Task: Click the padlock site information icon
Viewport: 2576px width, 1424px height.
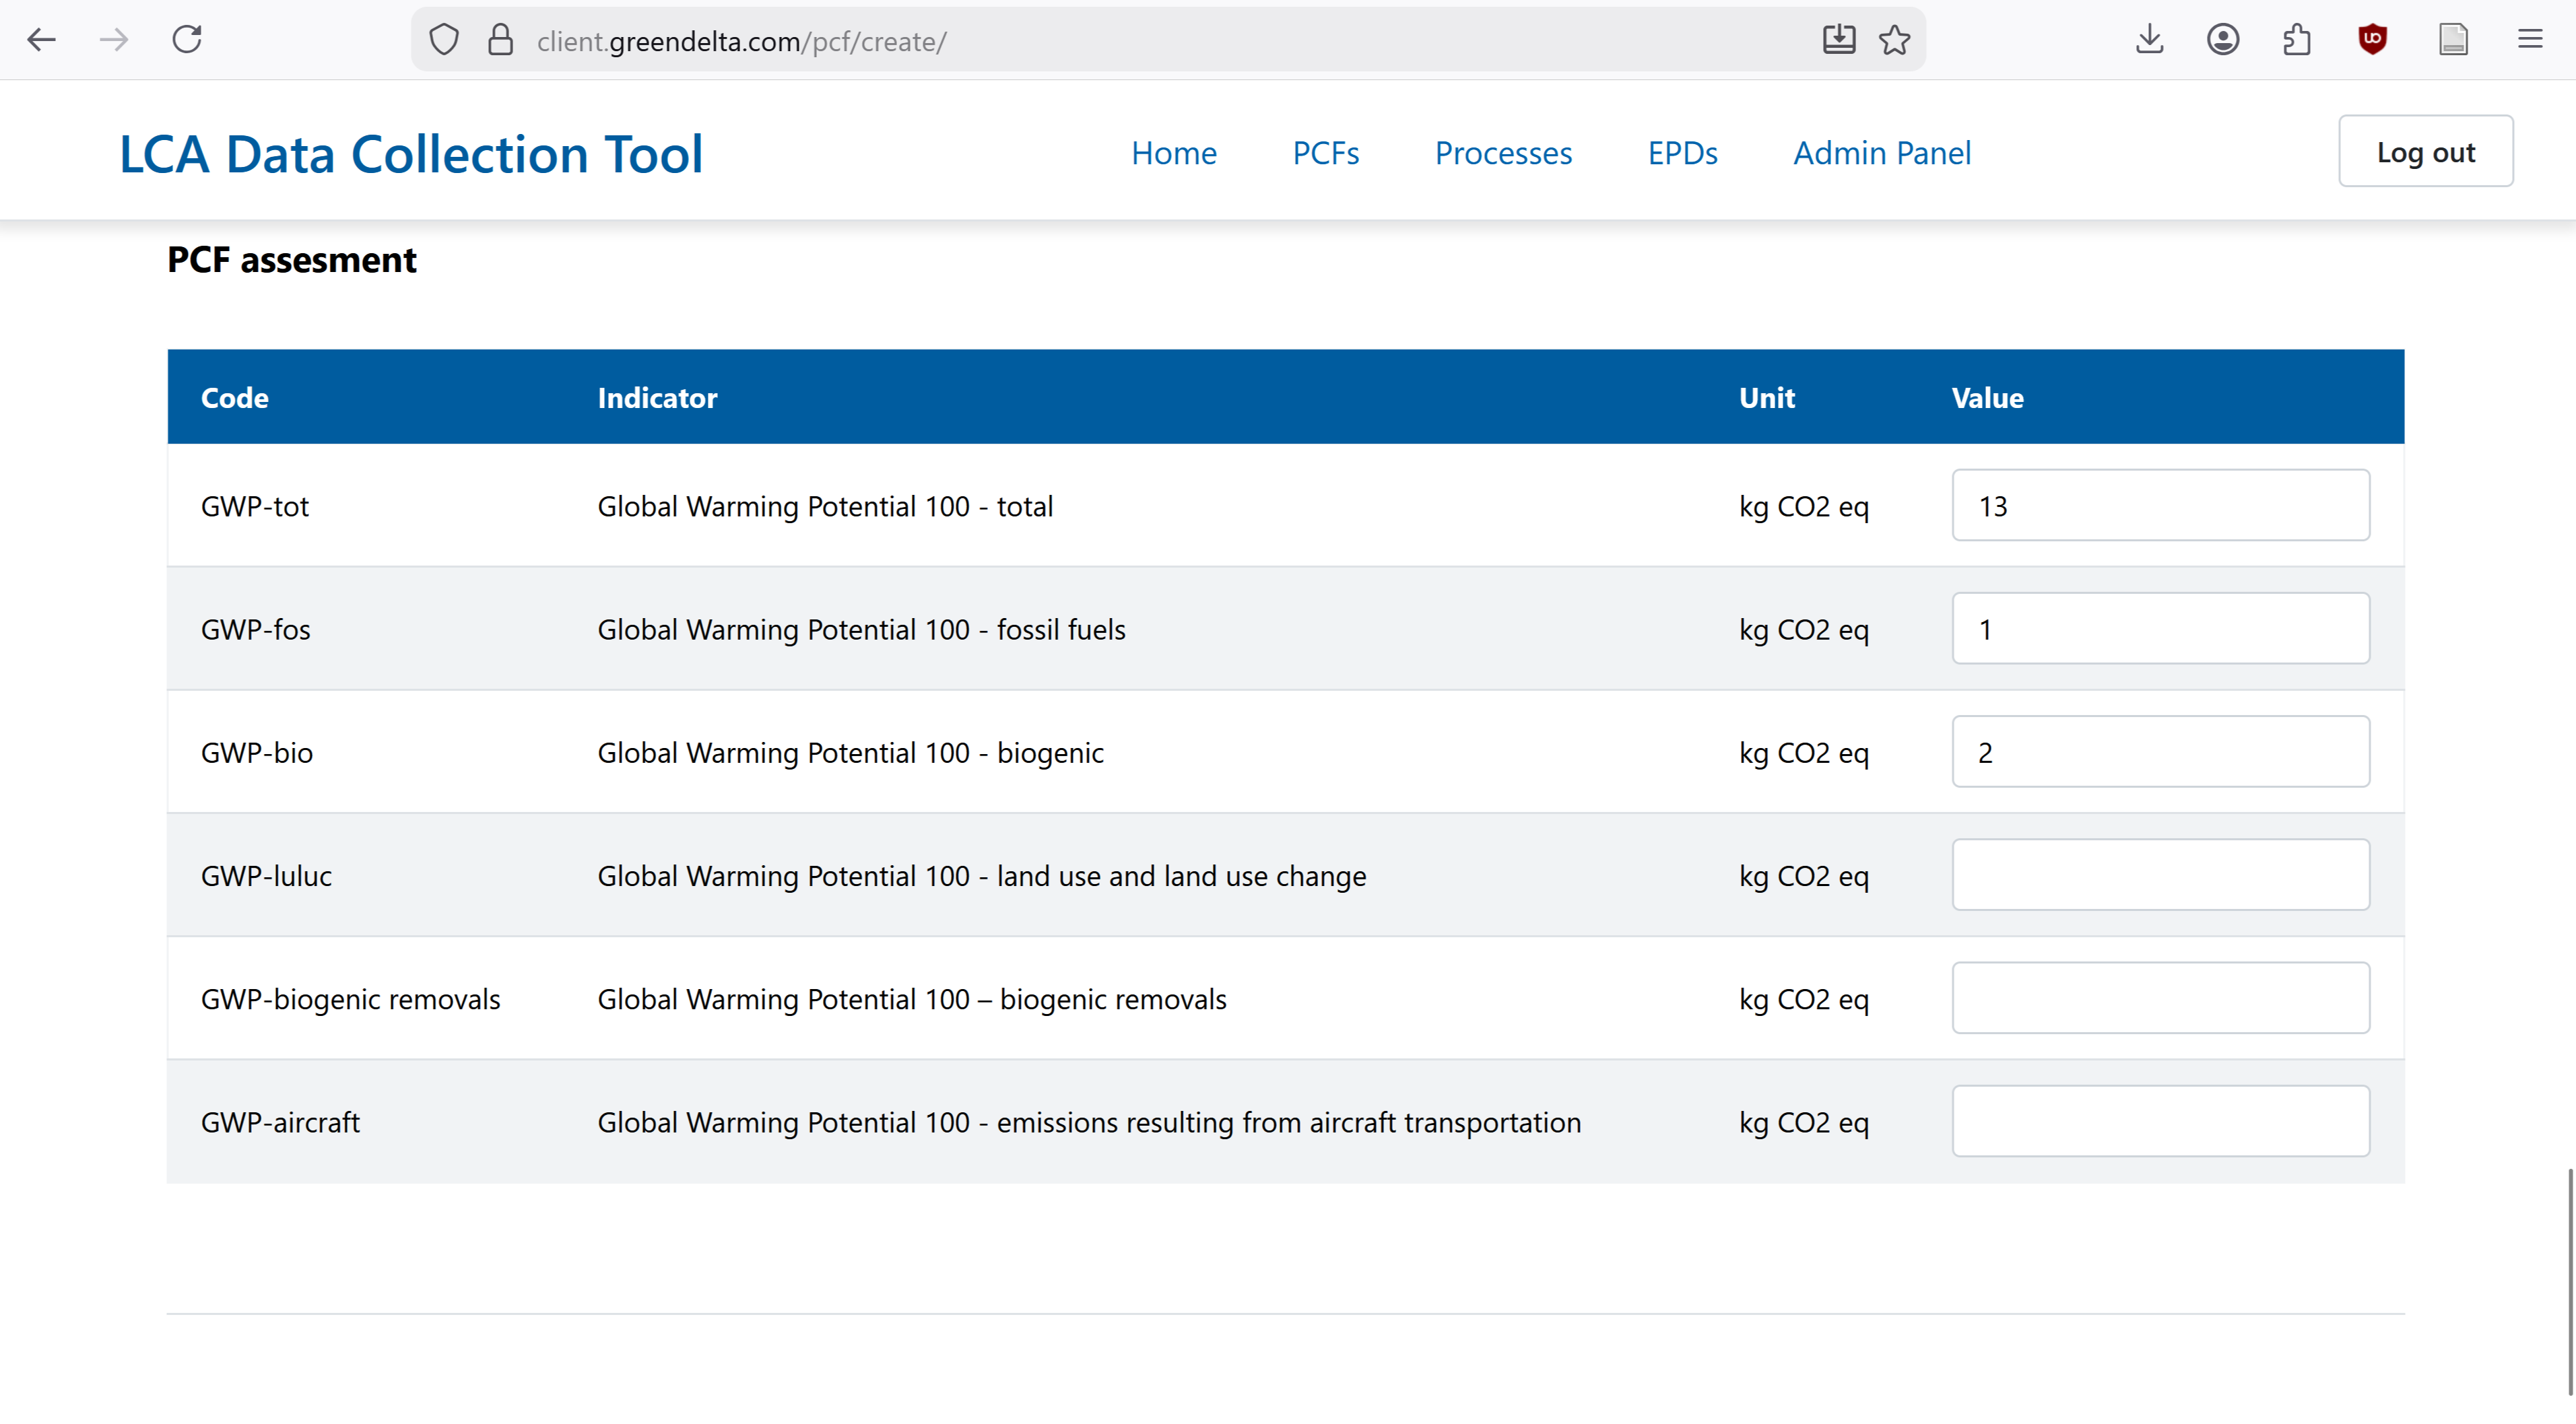Action: click(500, 40)
